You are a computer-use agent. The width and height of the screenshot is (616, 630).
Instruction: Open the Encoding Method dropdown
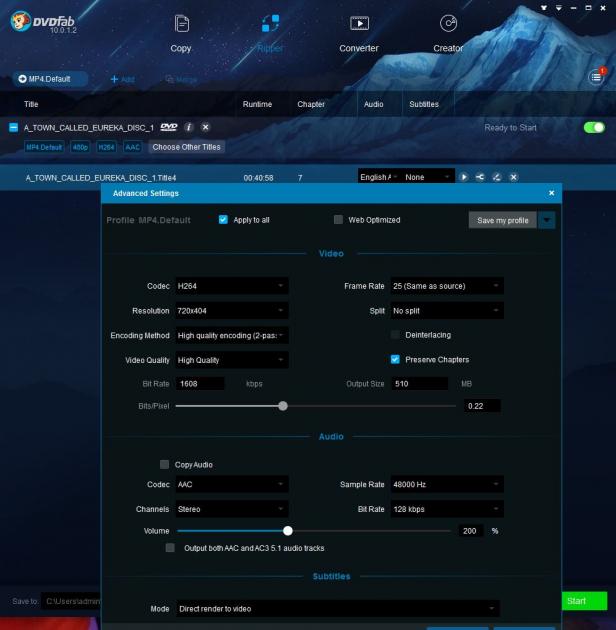pos(232,335)
